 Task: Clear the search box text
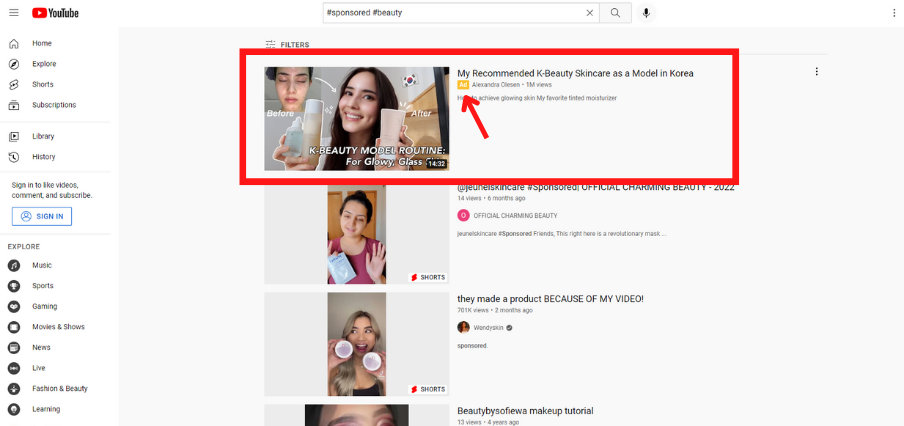click(x=589, y=13)
